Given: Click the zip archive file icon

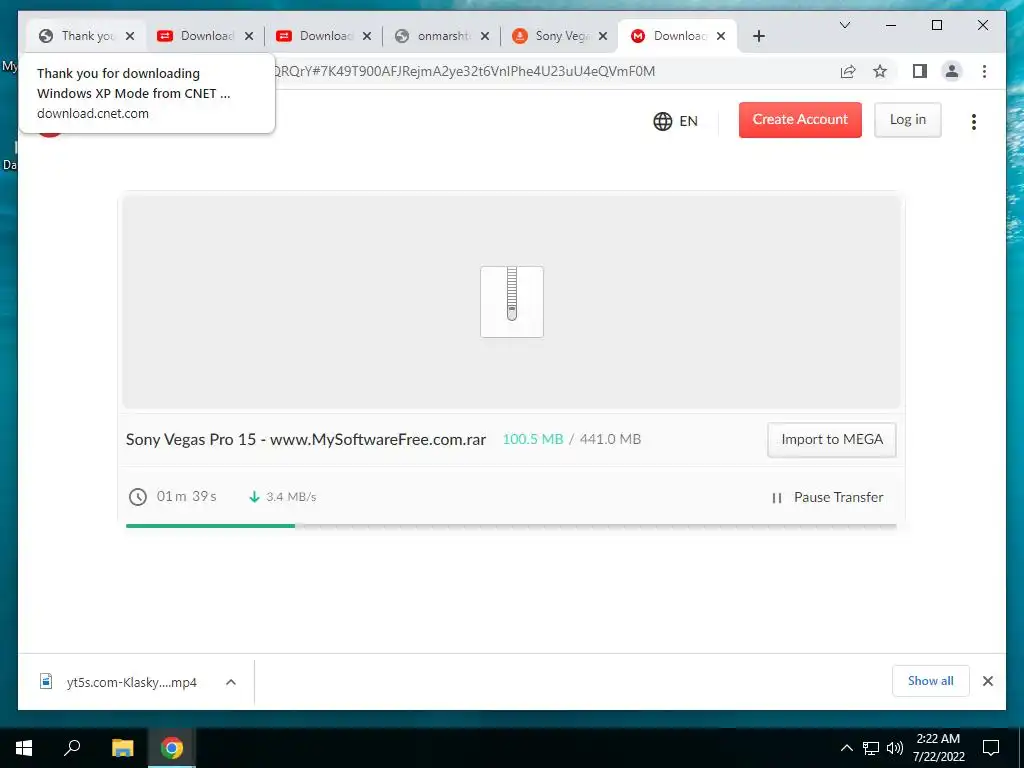Looking at the screenshot, I should [512, 302].
